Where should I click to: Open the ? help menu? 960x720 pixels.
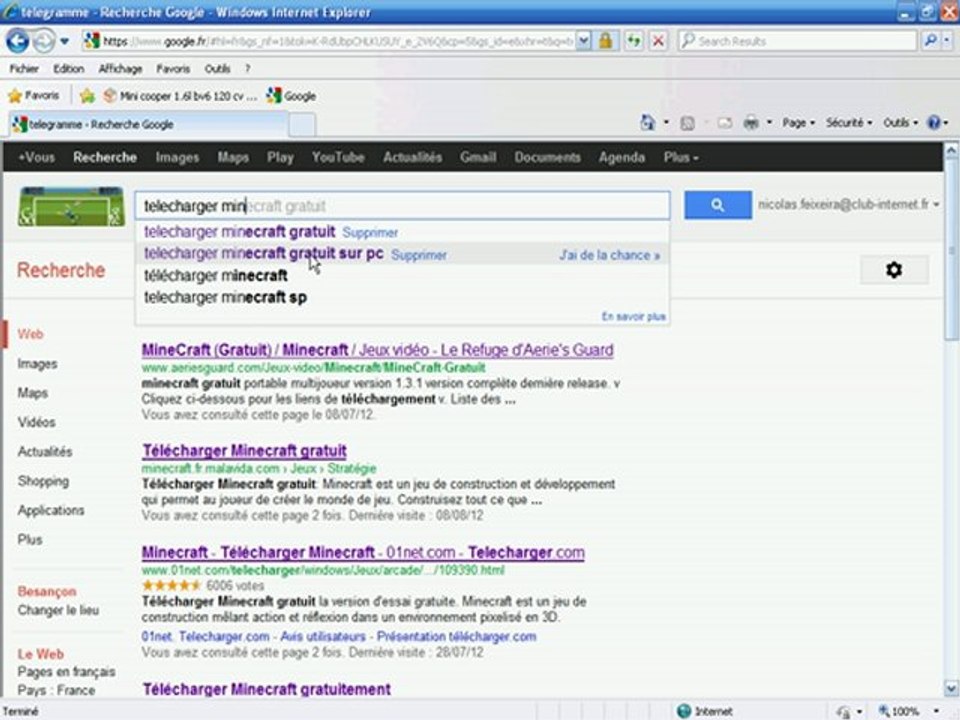tap(248, 69)
